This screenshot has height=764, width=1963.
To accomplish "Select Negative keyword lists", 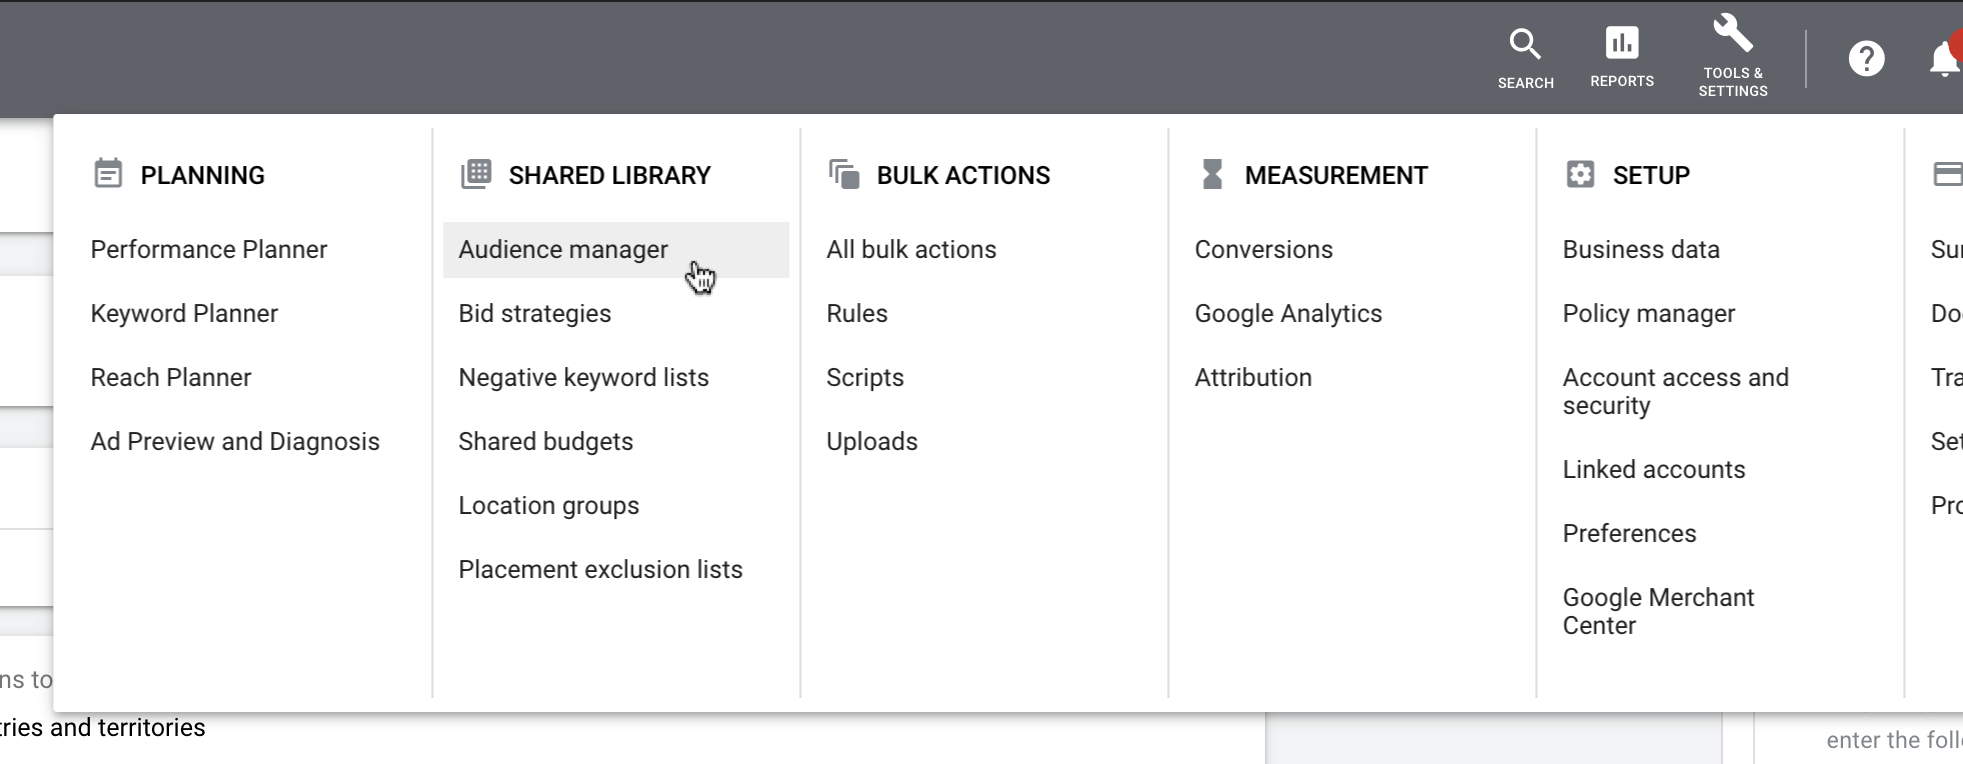I will point(583,377).
